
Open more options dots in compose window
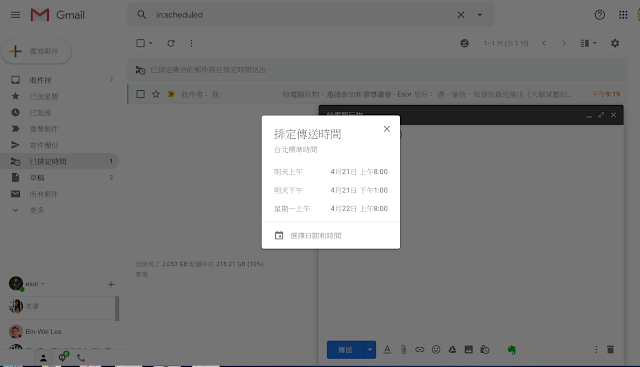pyautogui.click(x=596, y=349)
